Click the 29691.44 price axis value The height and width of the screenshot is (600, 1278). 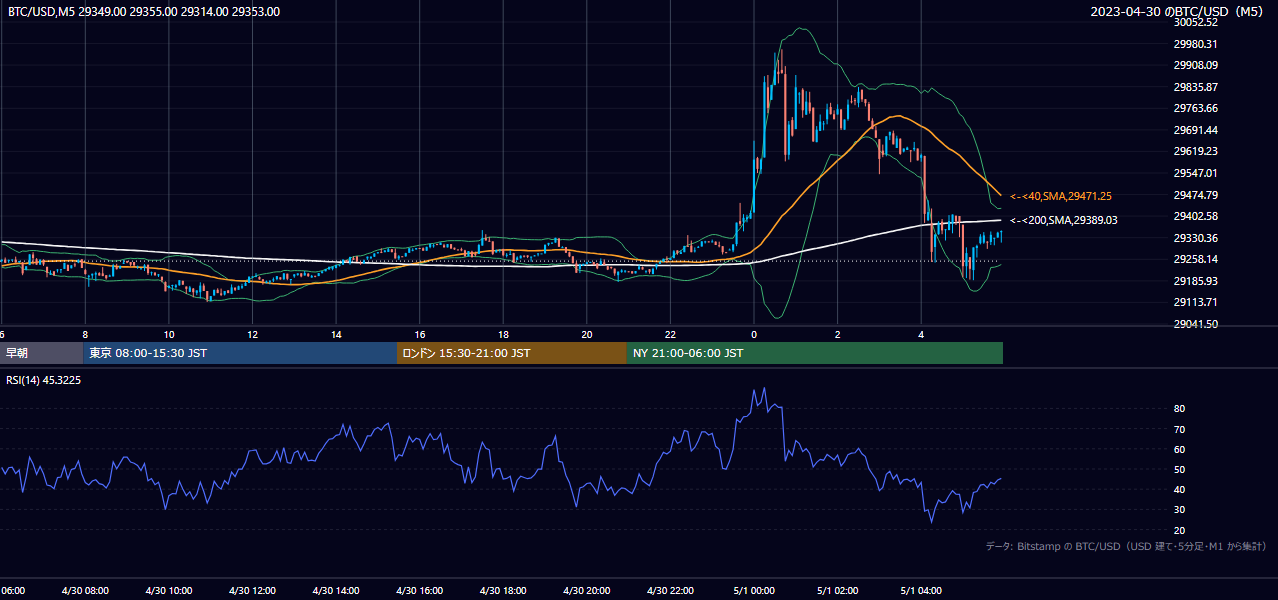(1195, 130)
